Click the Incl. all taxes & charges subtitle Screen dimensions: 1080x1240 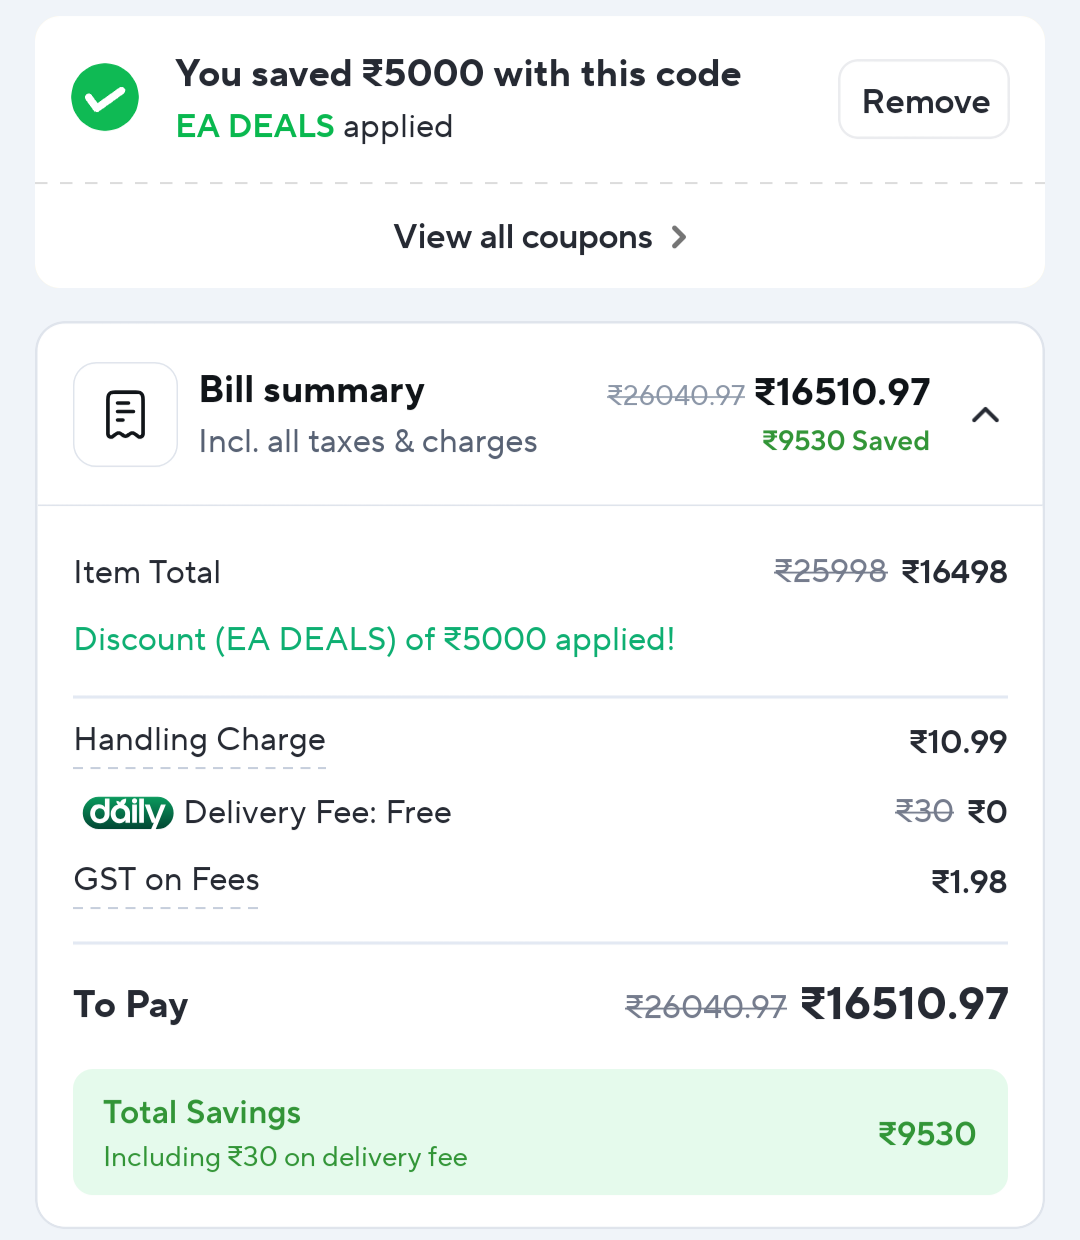pyautogui.click(x=368, y=442)
